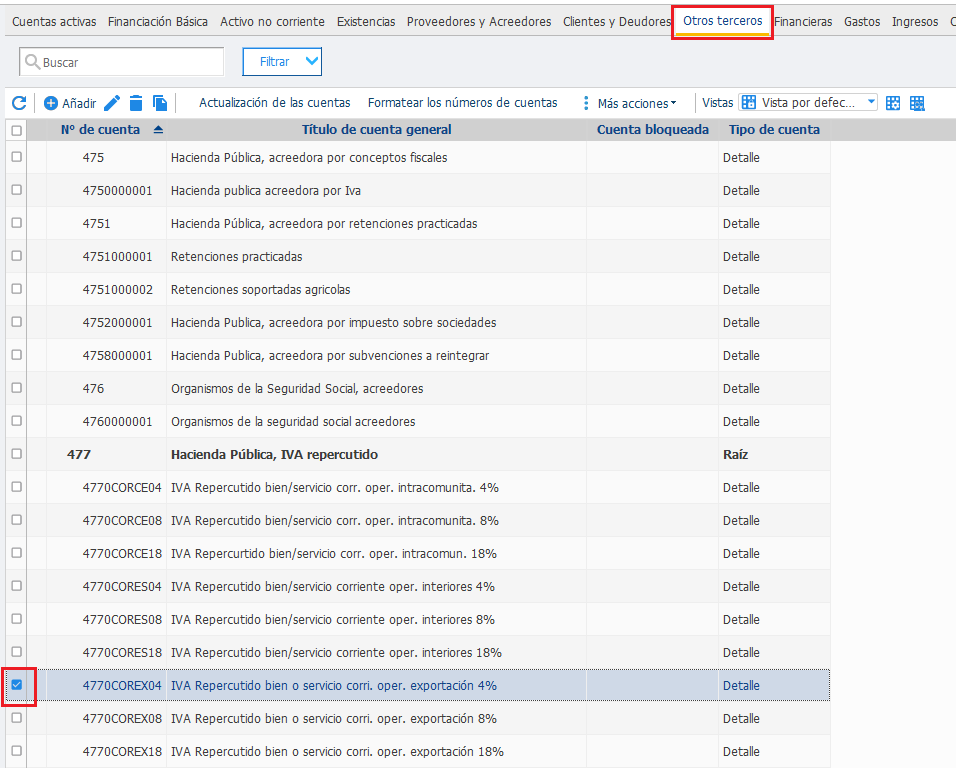Click into the Buscar search field
The width and height of the screenshot is (956, 768).
tap(122, 62)
